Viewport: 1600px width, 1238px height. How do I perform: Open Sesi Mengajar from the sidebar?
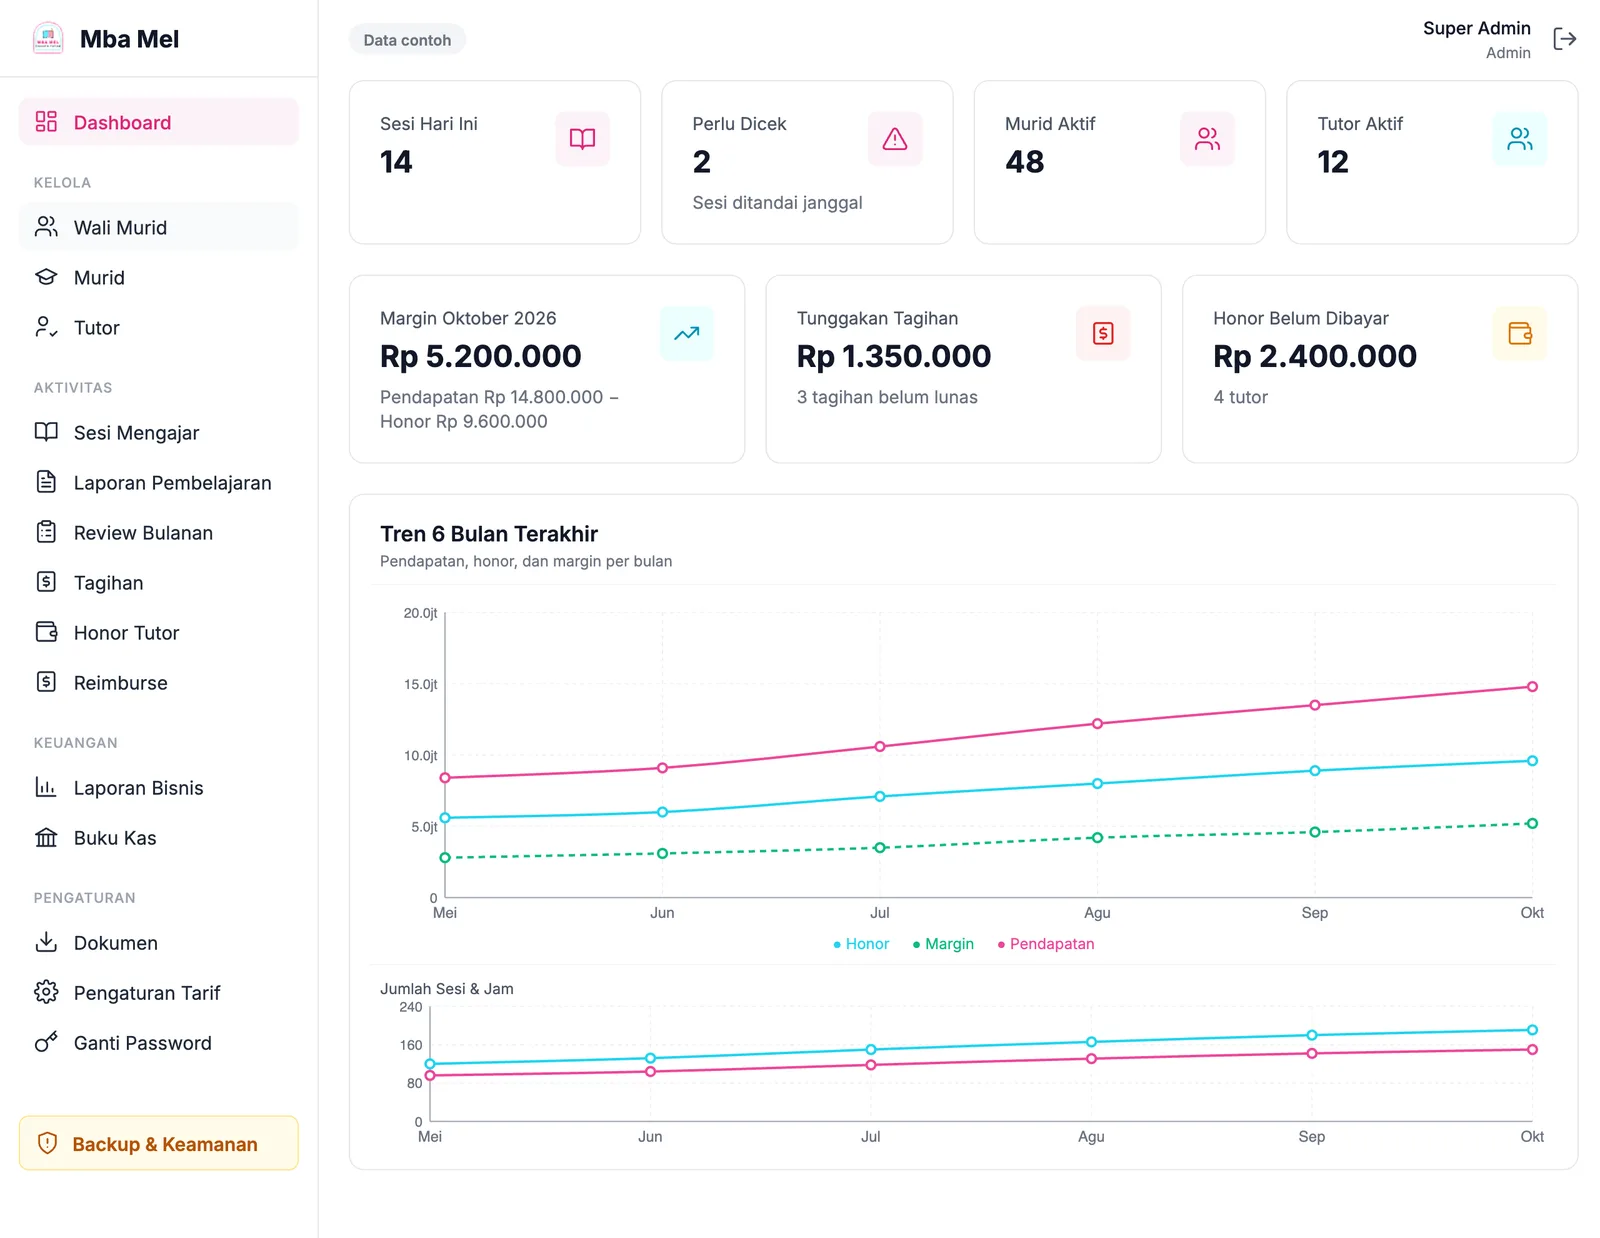coord(159,432)
